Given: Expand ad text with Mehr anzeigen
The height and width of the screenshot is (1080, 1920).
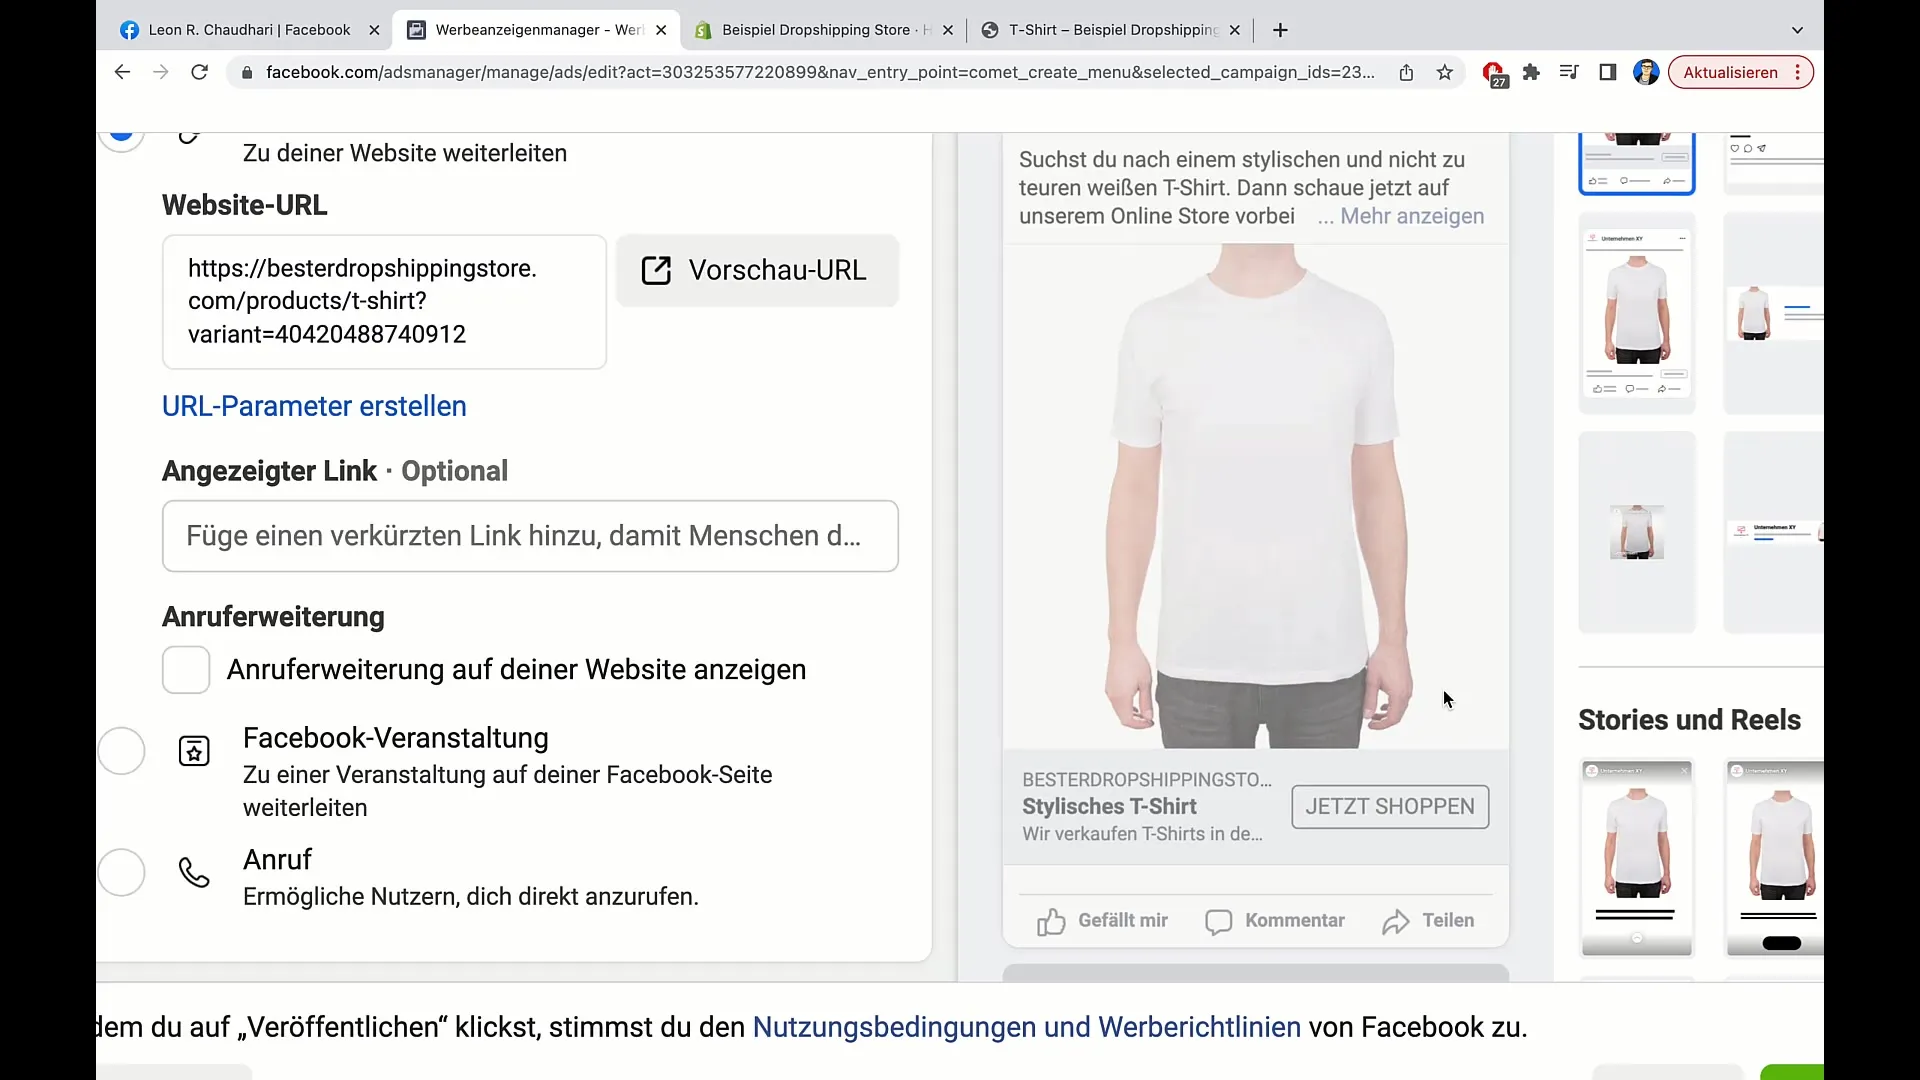Looking at the screenshot, I should [1412, 216].
